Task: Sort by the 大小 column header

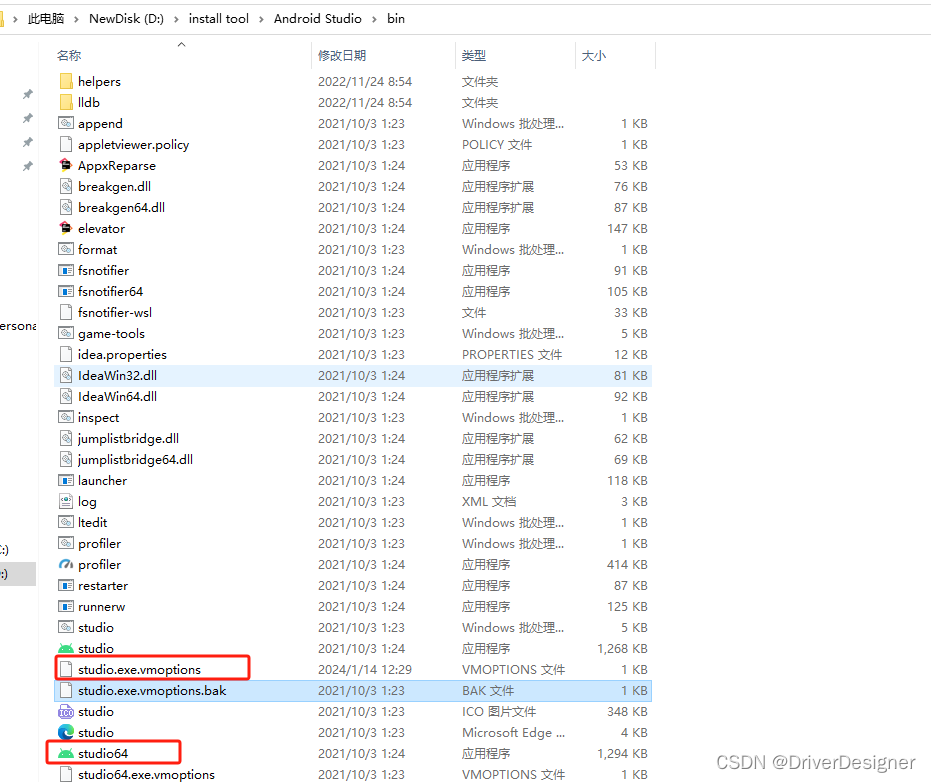Action: click(594, 55)
